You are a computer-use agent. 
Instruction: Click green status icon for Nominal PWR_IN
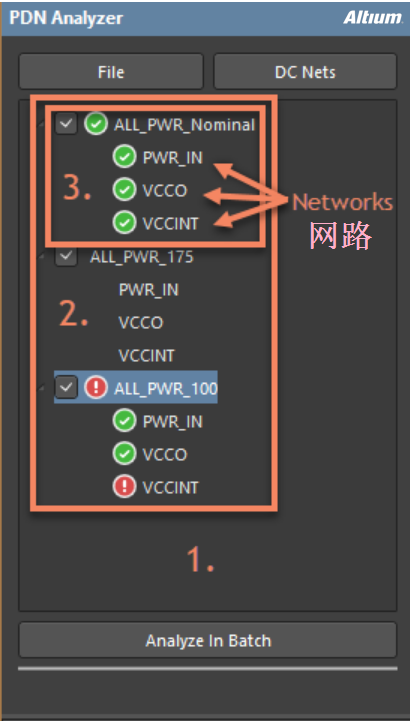(124, 157)
